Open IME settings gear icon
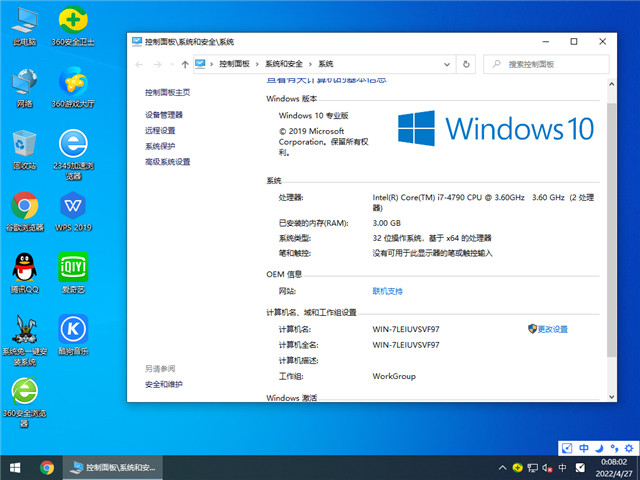The height and width of the screenshot is (480, 640). pos(629,448)
